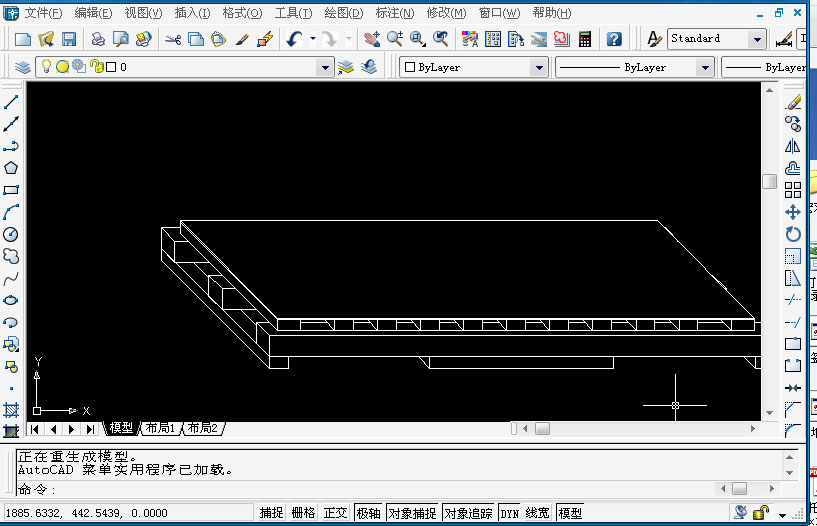The height and width of the screenshot is (526, 817).
Task: Toggle 对象捕捉 object snap
Action: tap(412, 513)
